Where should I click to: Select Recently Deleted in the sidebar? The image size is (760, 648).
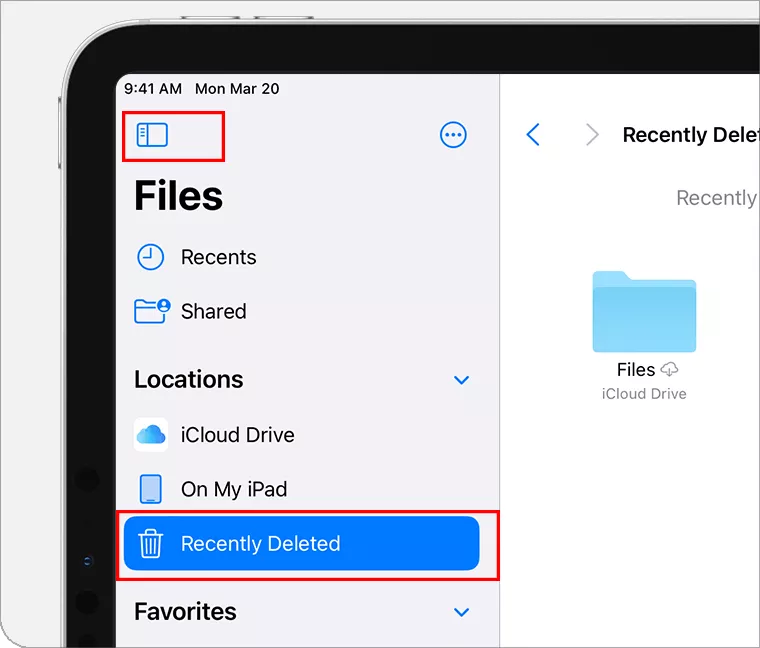(x=301, y=543)
